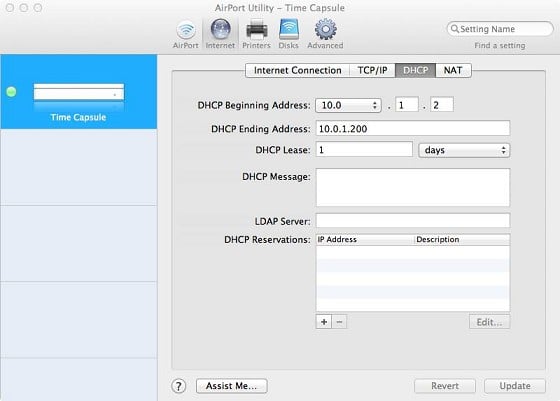Viewport: 560px width, 401px height.
Task: Click the third octet field showing 1
Action: click(x=407, y=105)
